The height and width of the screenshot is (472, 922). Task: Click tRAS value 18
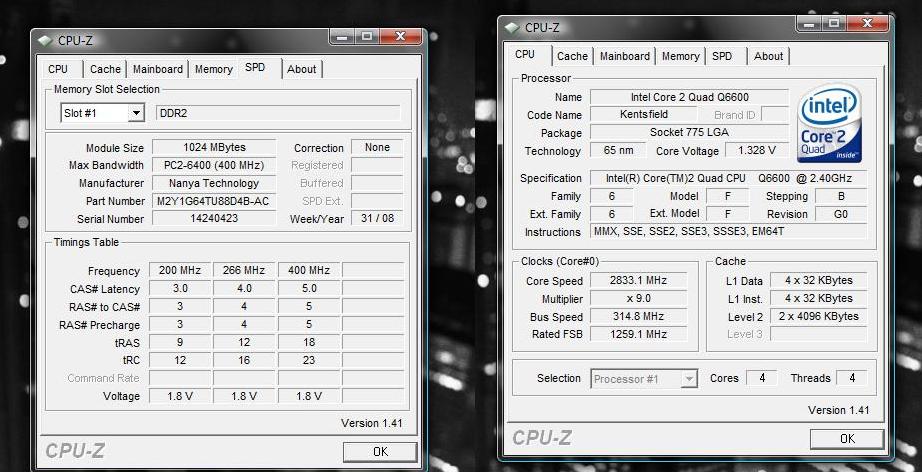coord(309,342)
